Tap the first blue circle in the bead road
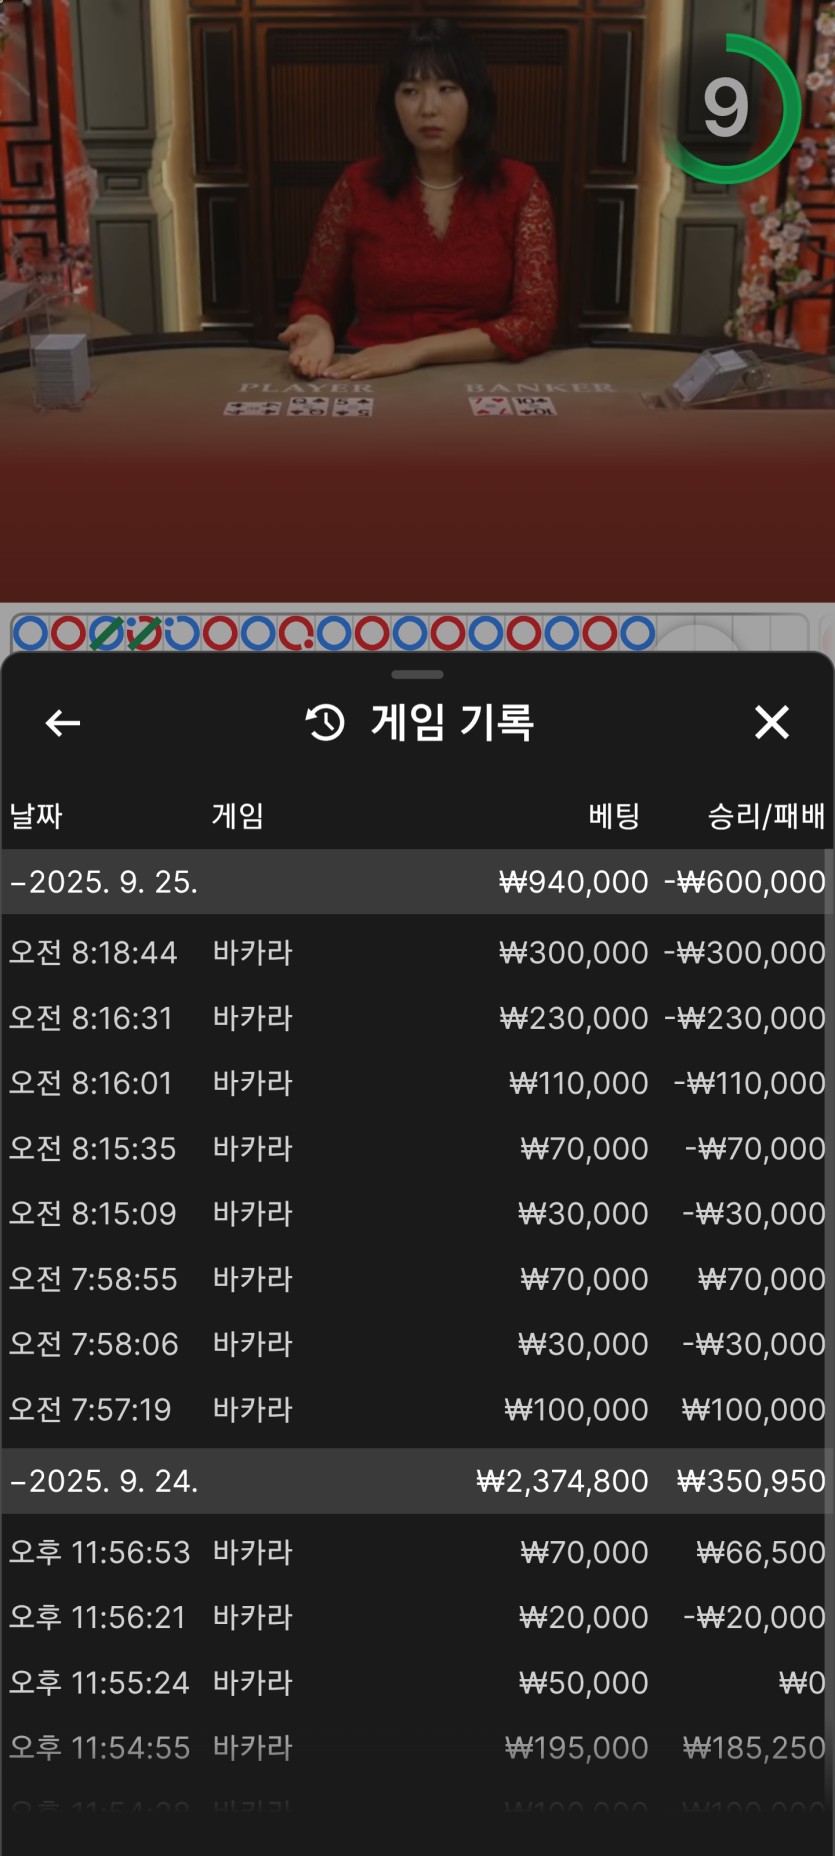 [x=30, y=633]
